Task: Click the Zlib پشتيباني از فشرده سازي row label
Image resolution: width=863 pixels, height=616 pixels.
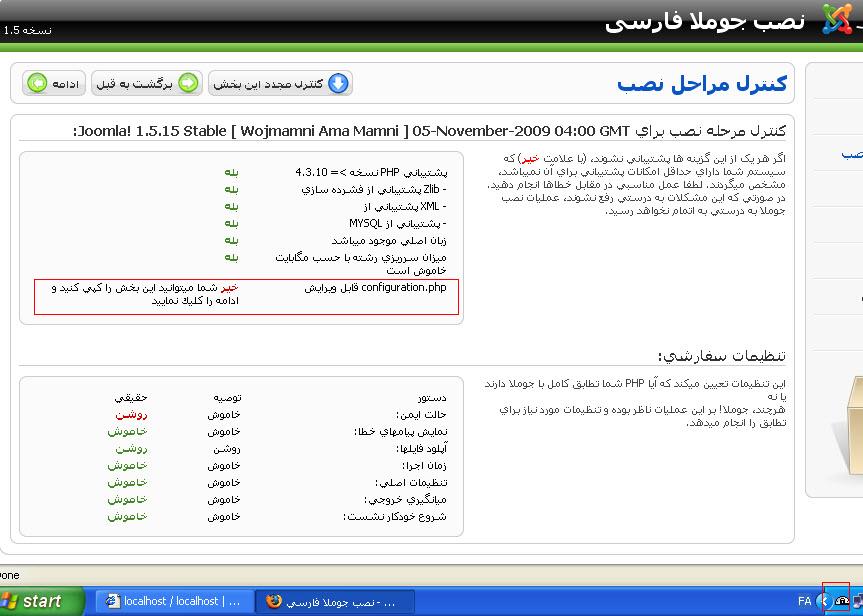Action: (374, 189)
